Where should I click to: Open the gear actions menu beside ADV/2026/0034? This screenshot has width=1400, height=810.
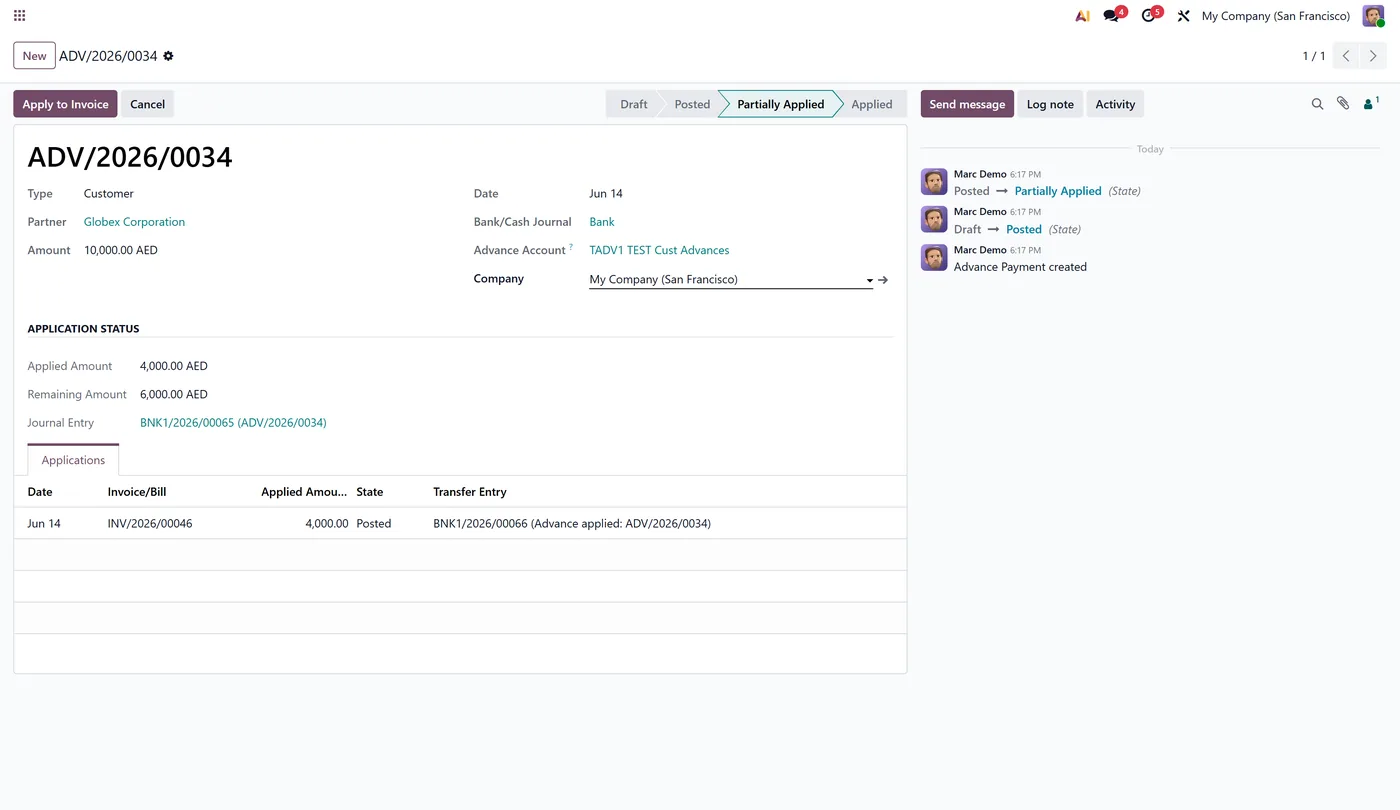168,56
